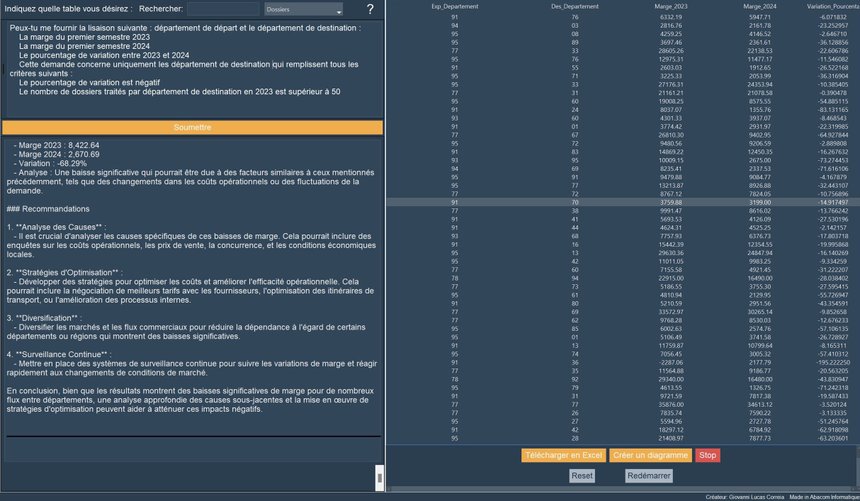Image resolution: width=860 pixels, height=501 pixels.
Task: Select negative margin cell -2287.06
Action: (671, 362)
